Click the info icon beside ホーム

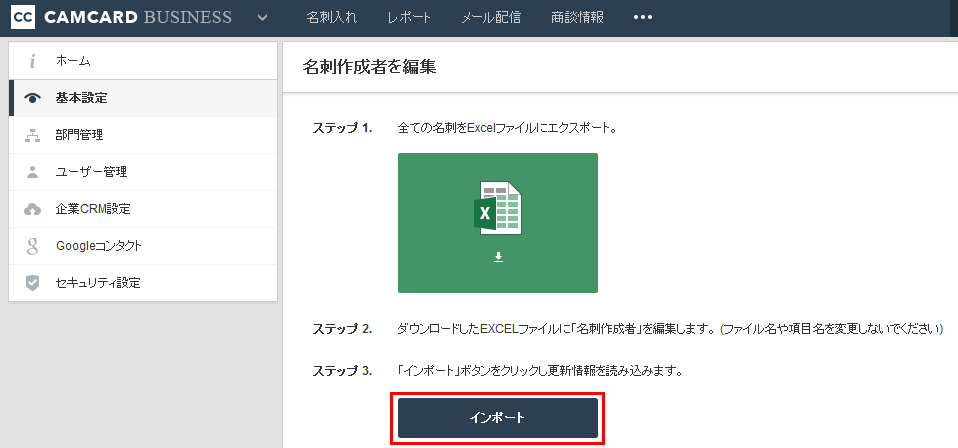[32, 61]
